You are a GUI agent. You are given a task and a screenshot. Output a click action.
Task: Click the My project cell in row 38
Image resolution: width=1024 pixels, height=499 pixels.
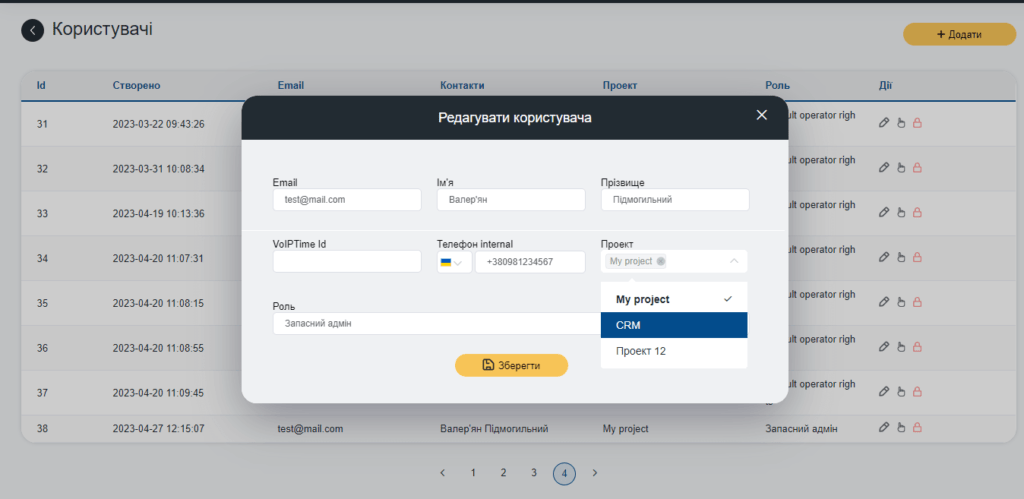[626, 429]
